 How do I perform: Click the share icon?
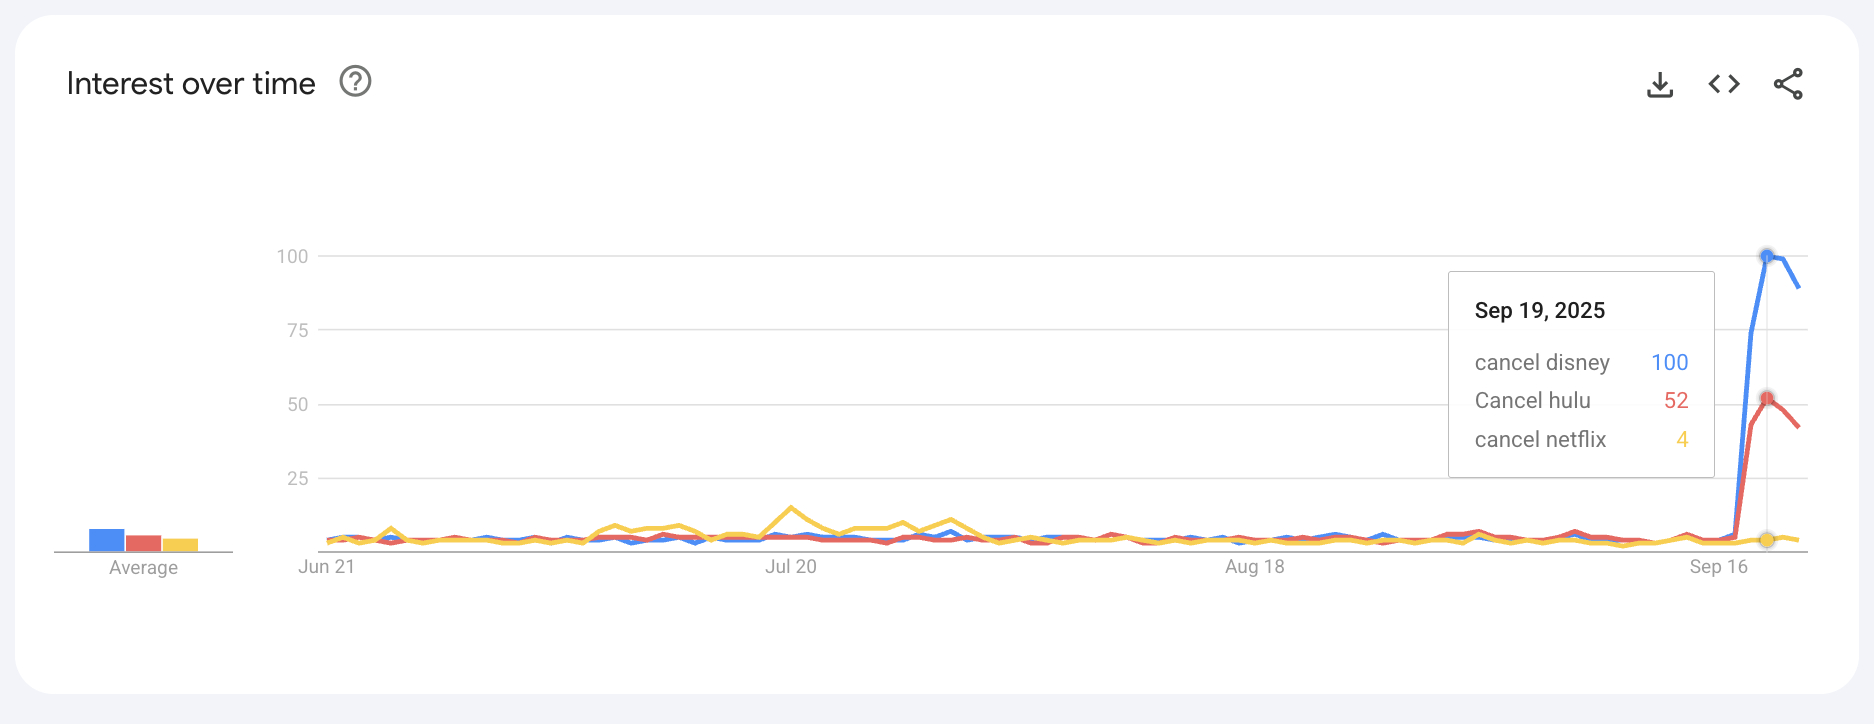point(1788,84)
